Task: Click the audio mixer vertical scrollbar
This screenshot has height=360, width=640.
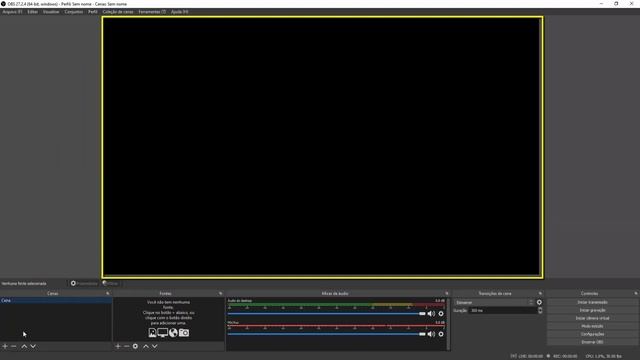Action: coord(449,324)
